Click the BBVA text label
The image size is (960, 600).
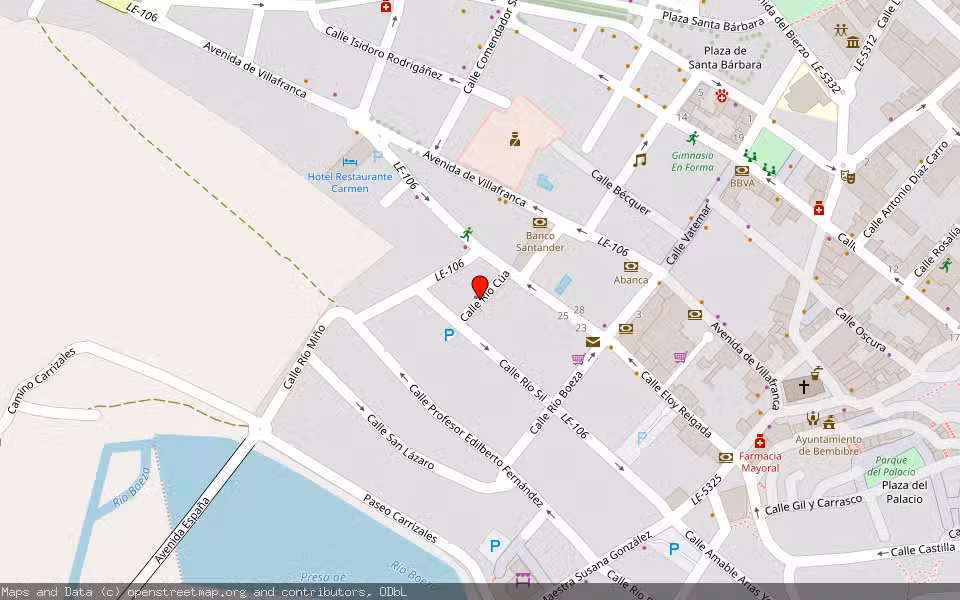point(742,183)
